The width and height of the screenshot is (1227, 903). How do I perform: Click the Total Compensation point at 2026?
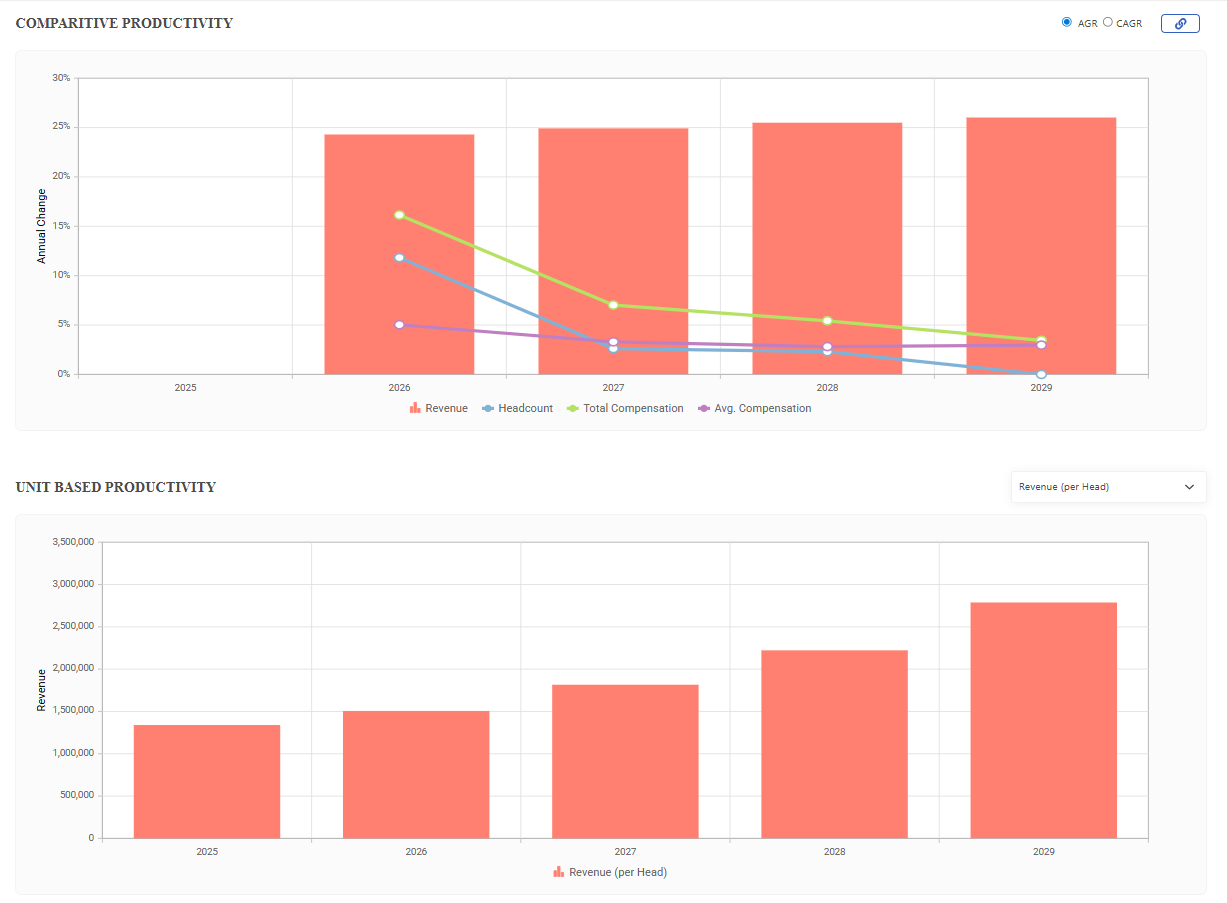click(399, 215)
